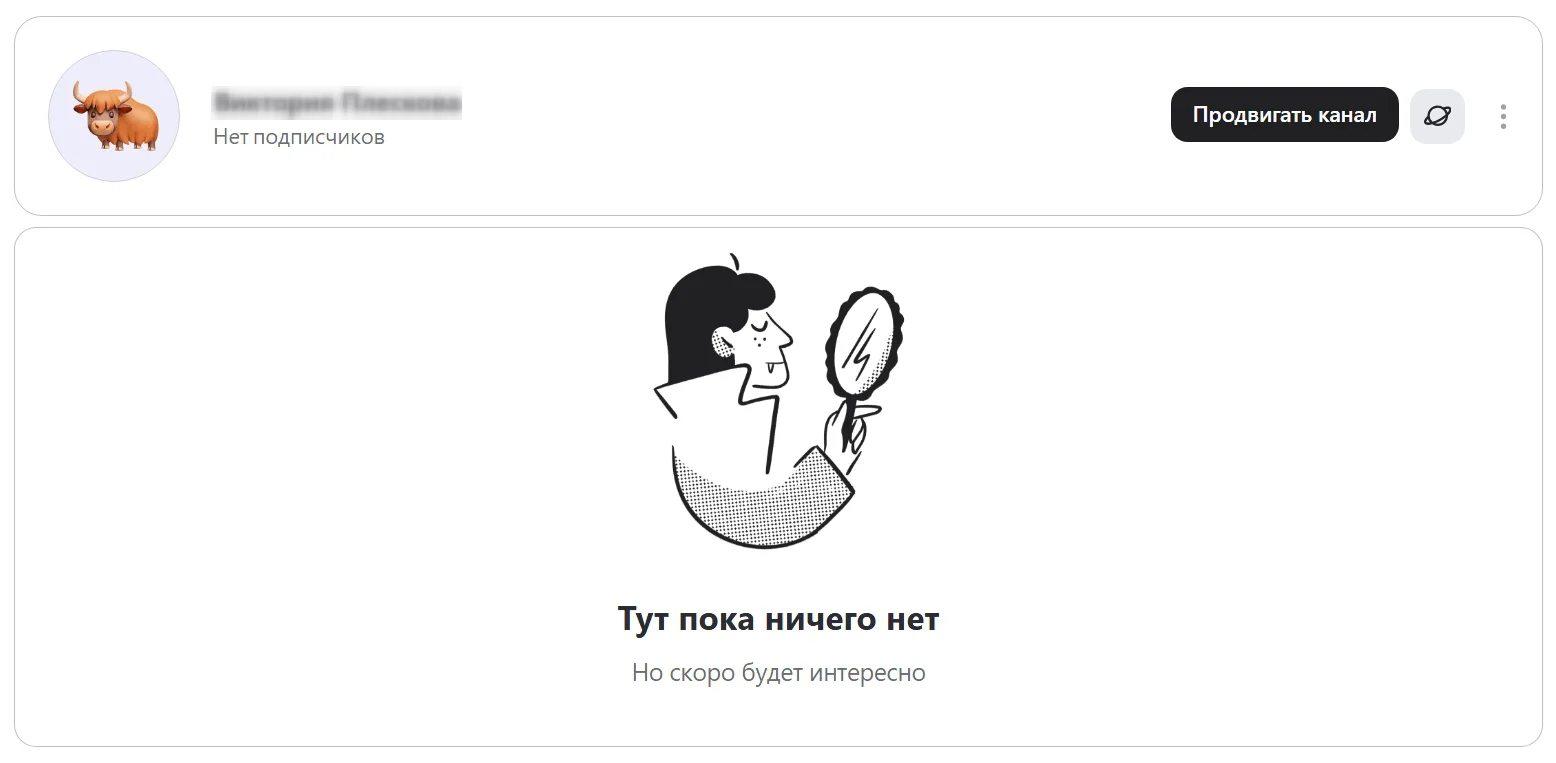Select the Но скоро будет интересно subtitle
This screenshot has width=1556, height=763.
(x=778, y=673)
